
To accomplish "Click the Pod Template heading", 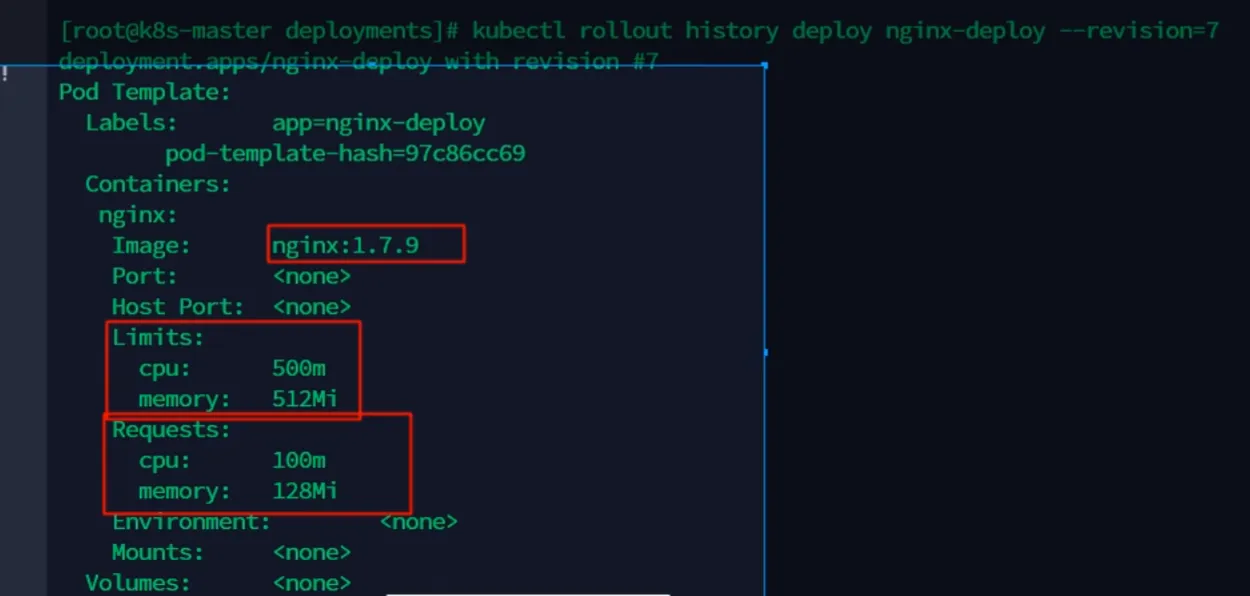I will point(145,92).
